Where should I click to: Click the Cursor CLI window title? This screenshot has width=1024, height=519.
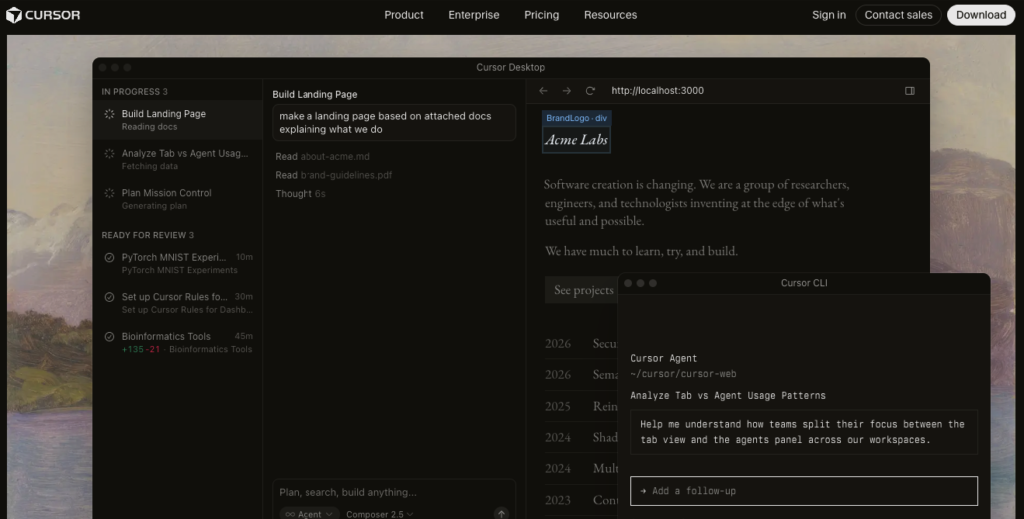804,283
